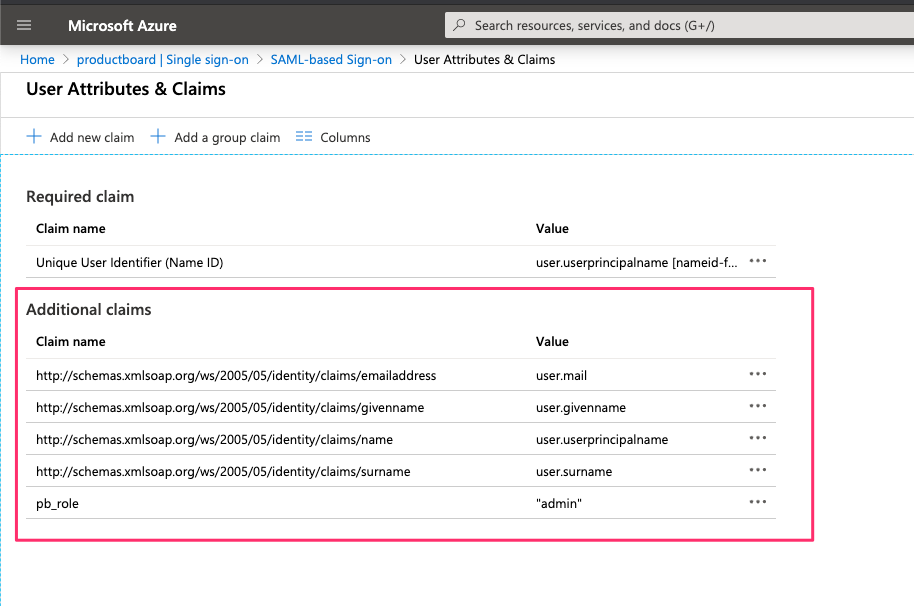Click the Columns layout icon

pos(305,137)
